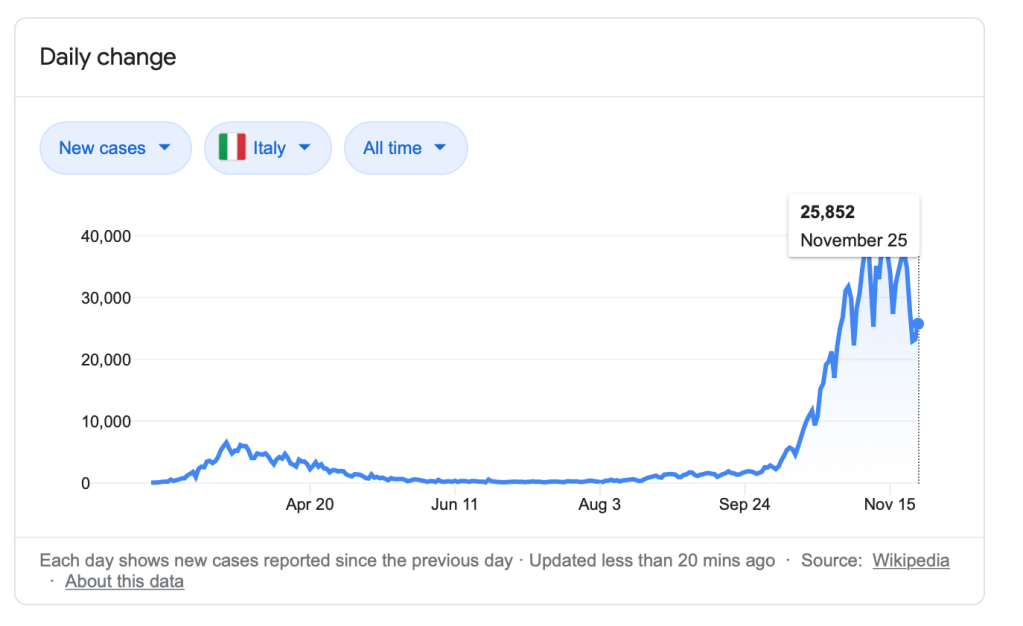Screen dimensions: 1023x626
Task: Expand the Italy country dropdown arrow
Action: [305, 148]
